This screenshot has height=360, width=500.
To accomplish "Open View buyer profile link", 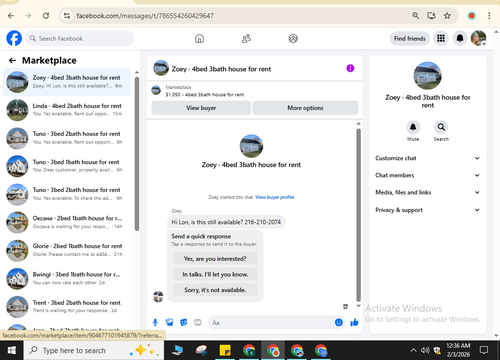I will pyautogui.click(x=275, y=197).
